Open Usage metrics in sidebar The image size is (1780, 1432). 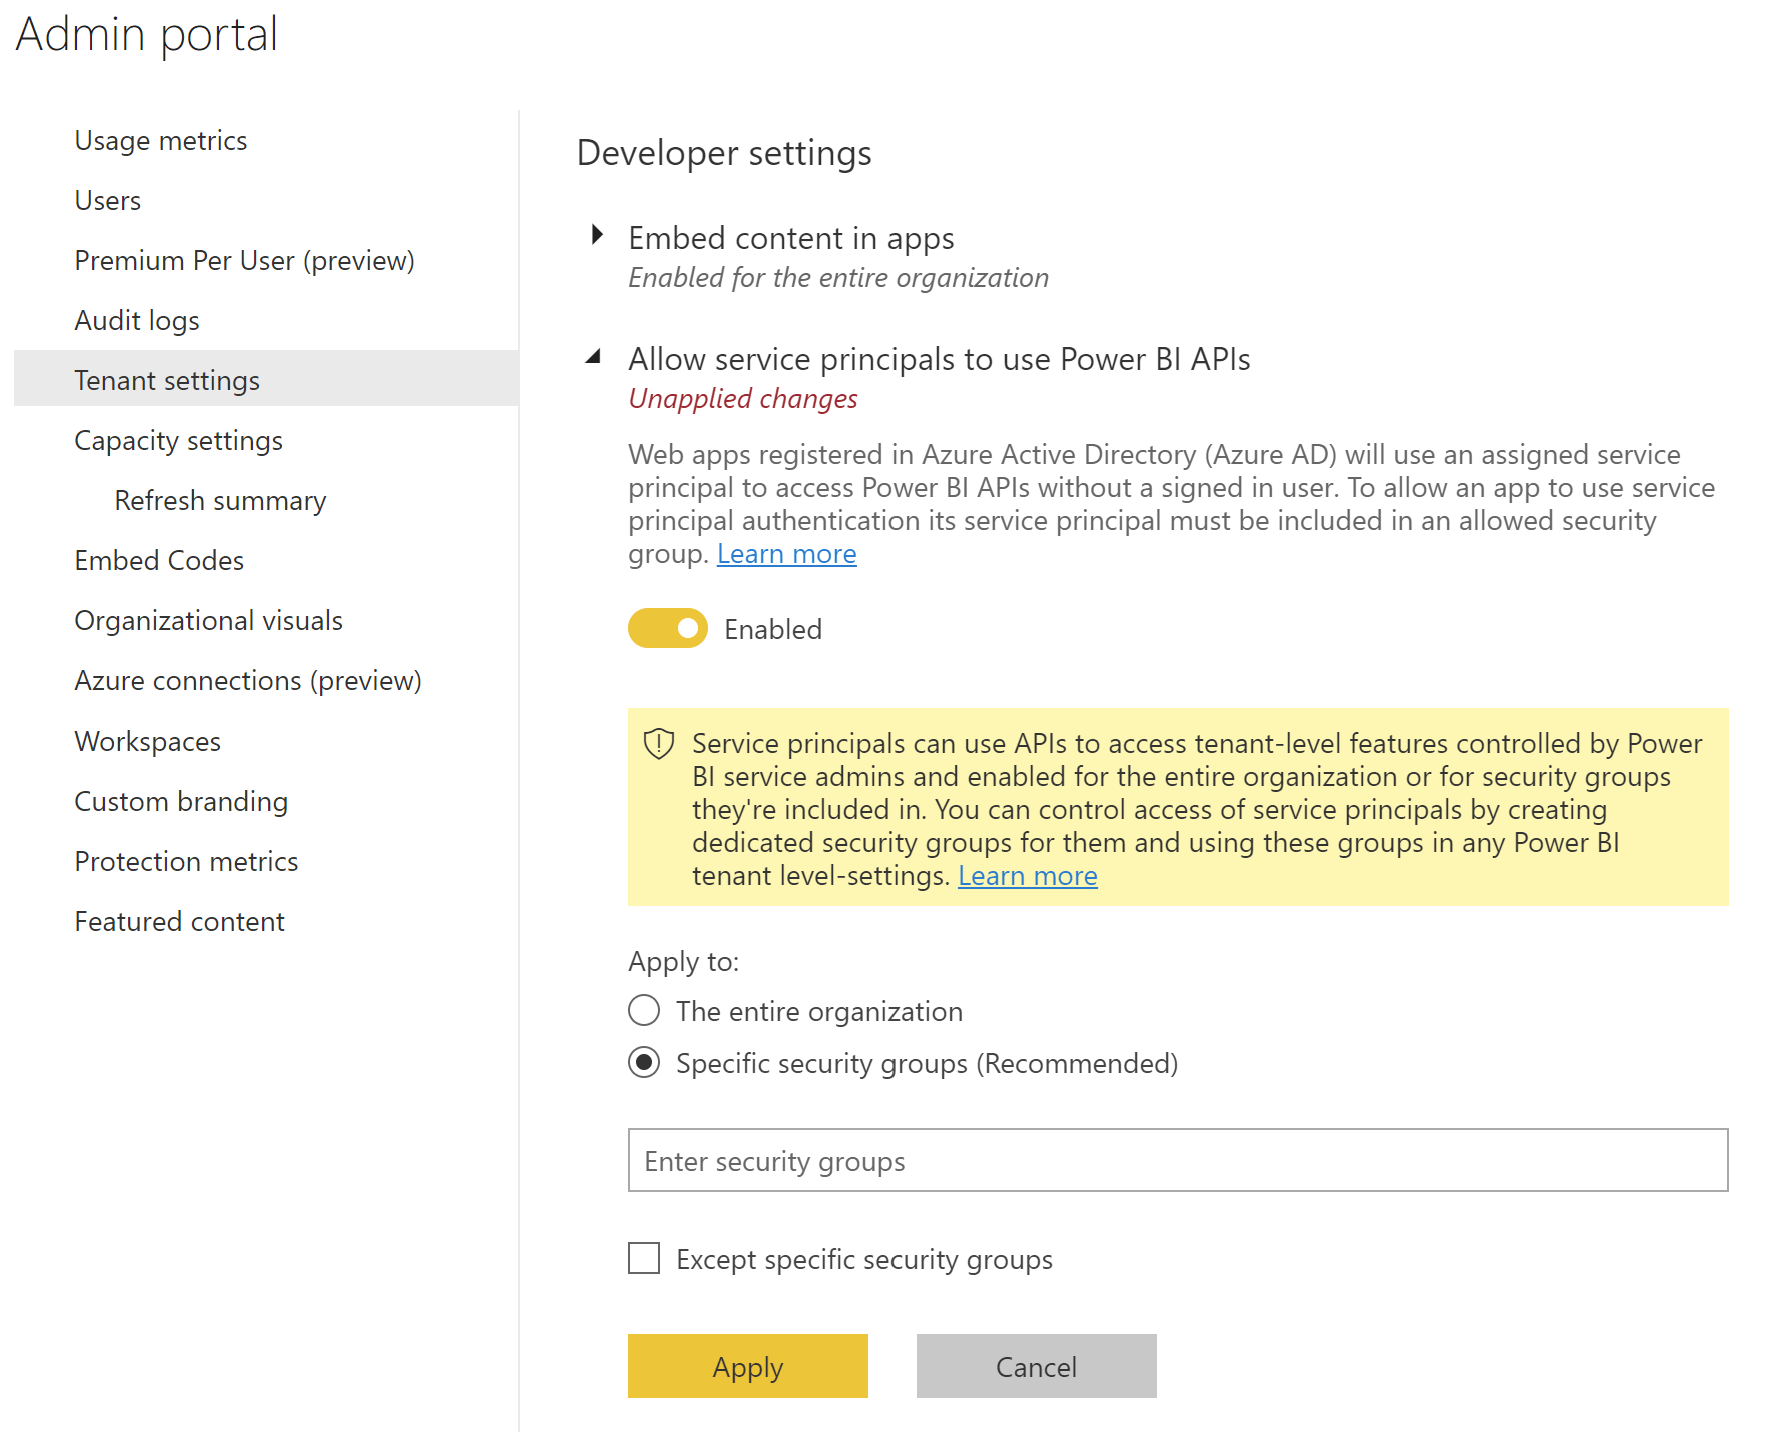161,141
